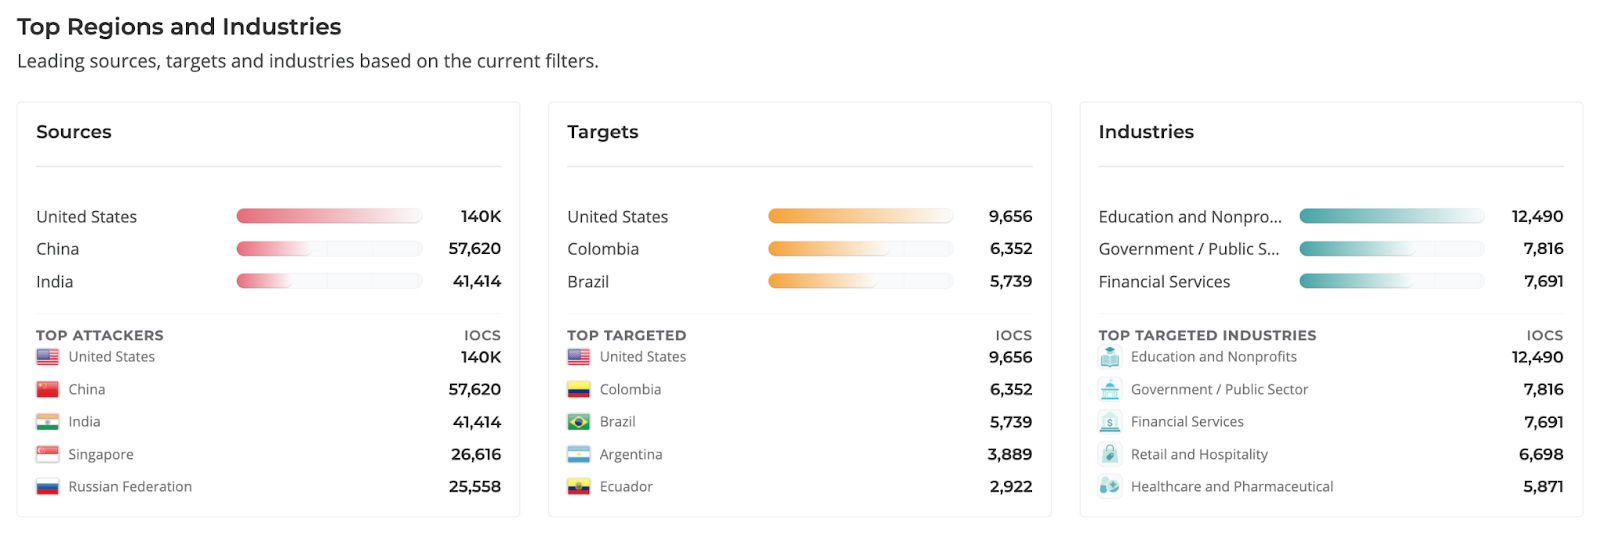This screenshot has height=533, width=1600.
Task: Click the United States flag under Top Attackers
Action: coord(47,357)
